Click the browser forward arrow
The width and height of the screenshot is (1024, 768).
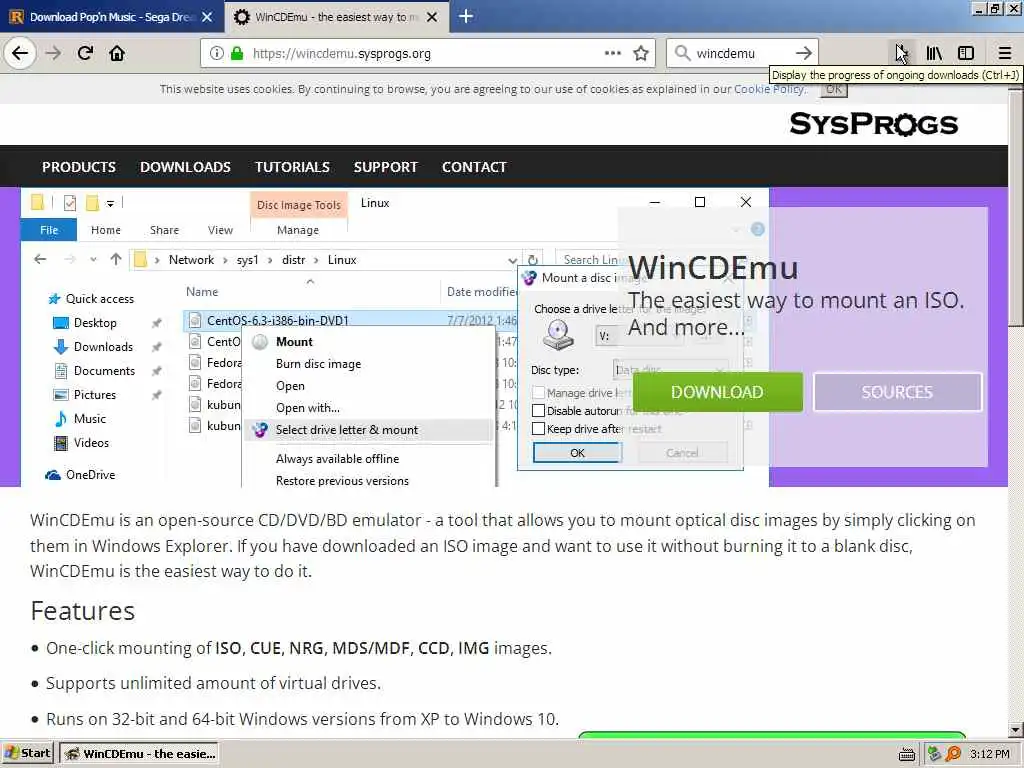point(53,53)
